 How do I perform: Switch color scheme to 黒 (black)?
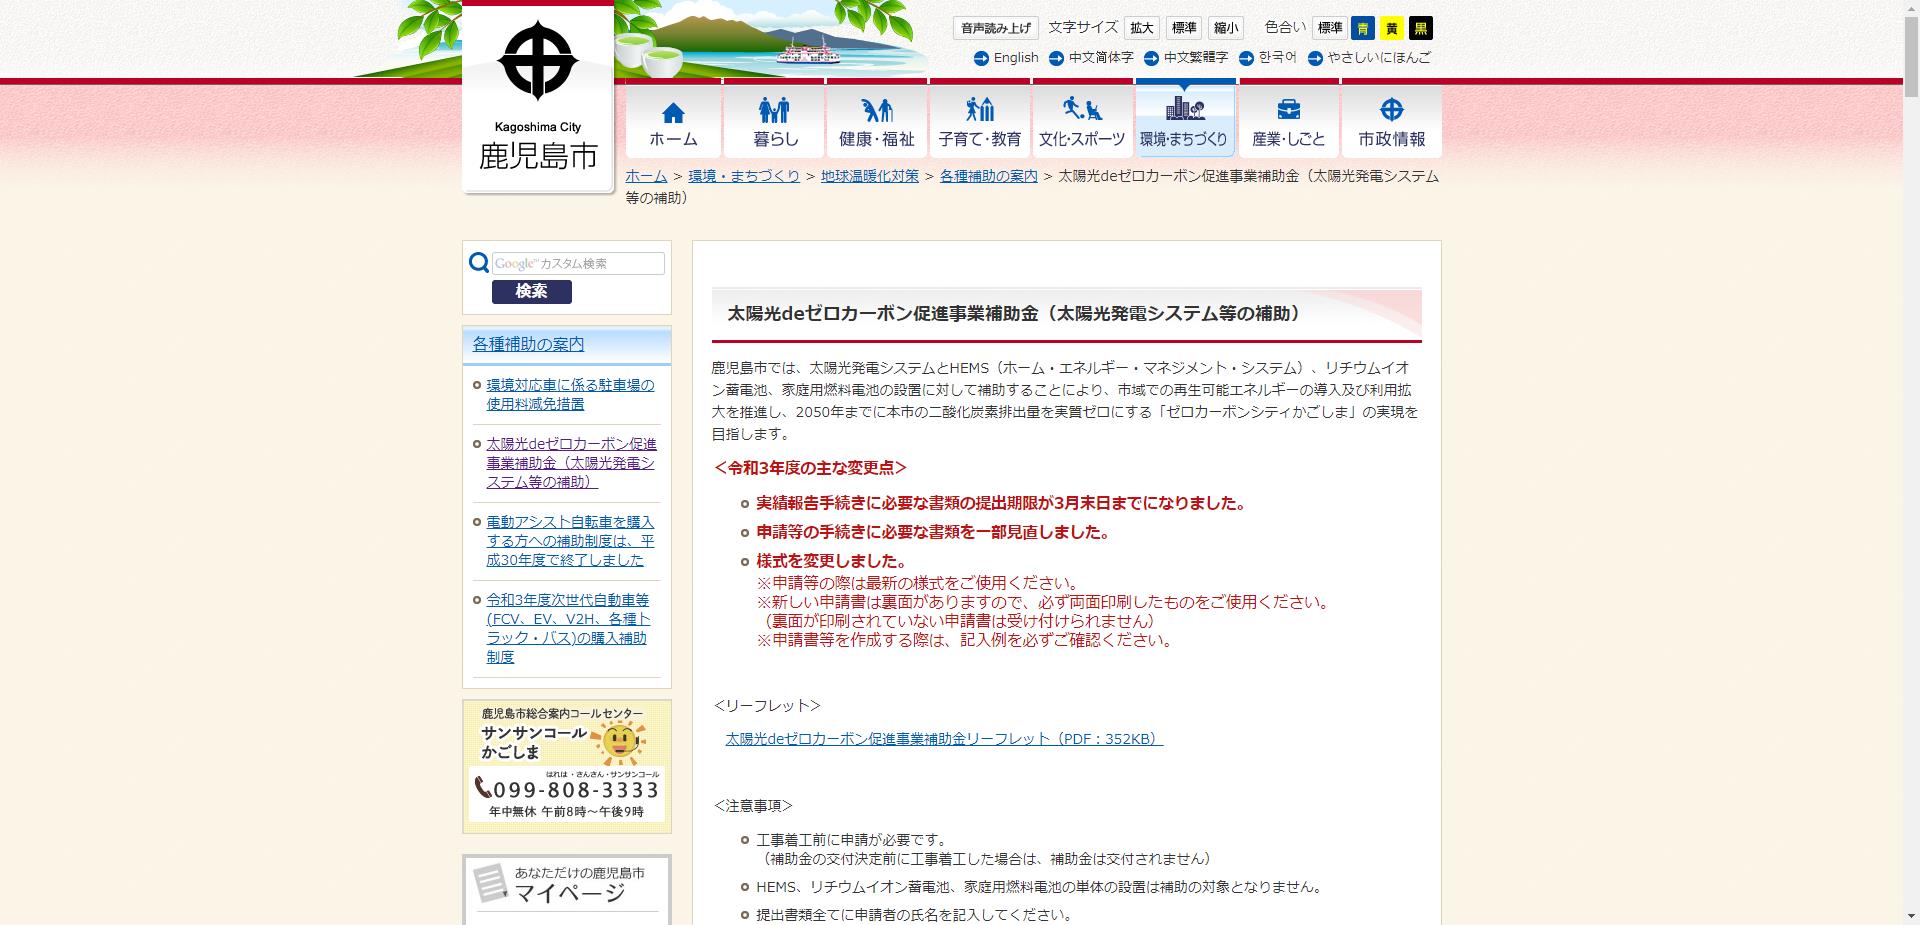coord(1420,28)
